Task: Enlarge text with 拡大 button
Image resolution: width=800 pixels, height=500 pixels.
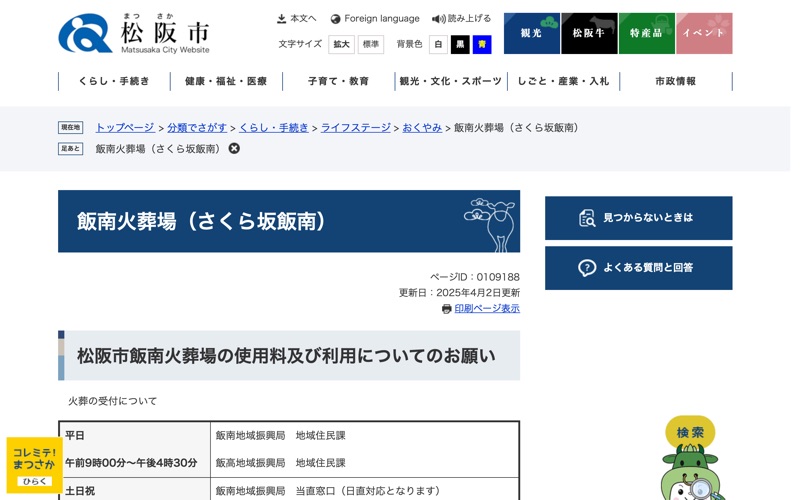Action: tap(341, 44)
